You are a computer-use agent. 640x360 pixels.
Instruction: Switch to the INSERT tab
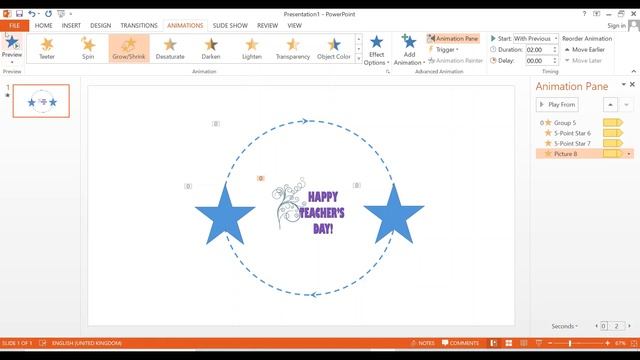coord(71,26)
